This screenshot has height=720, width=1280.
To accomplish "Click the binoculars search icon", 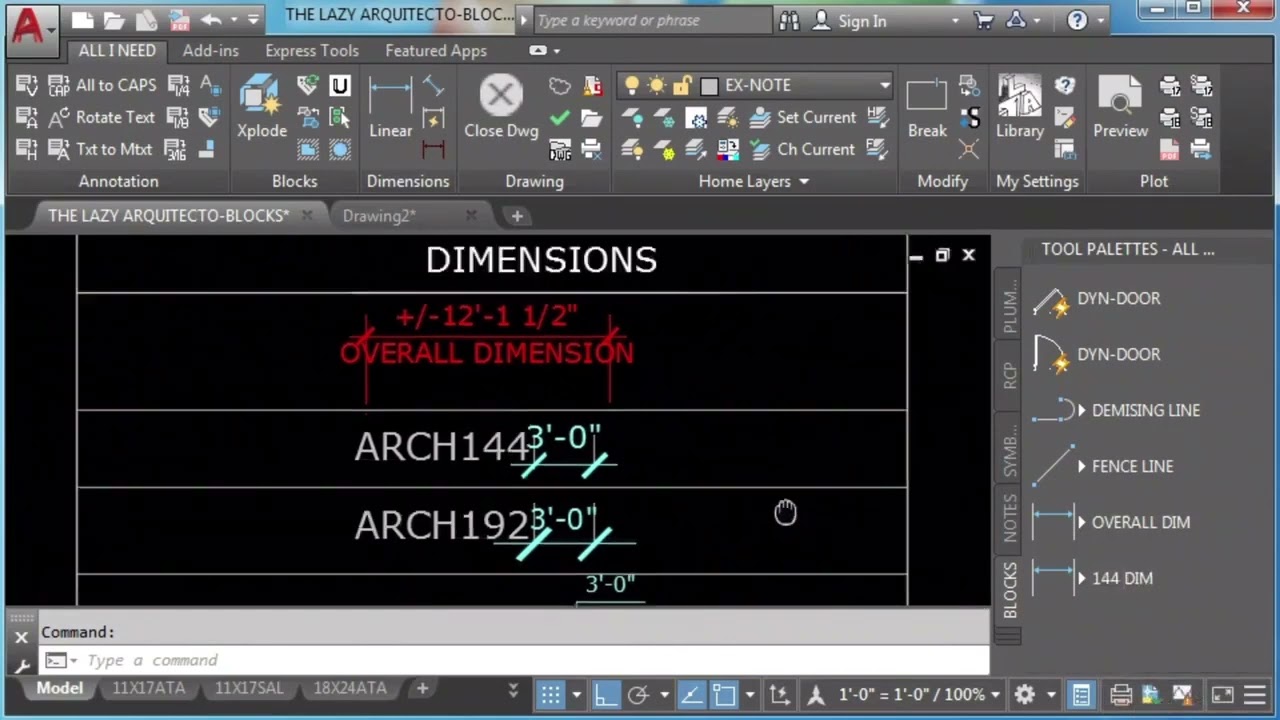I will click(789, 20).
